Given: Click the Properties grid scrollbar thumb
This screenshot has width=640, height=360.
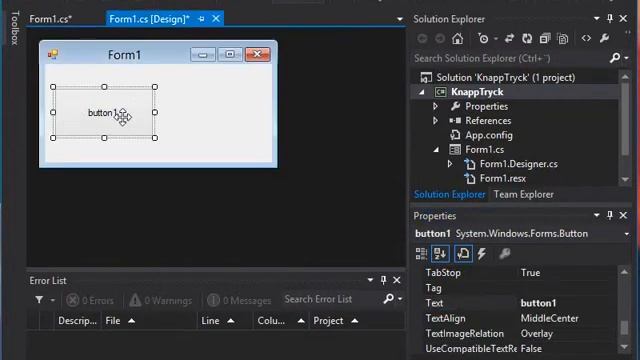Looking at the screenshot, I should (624, 328).
